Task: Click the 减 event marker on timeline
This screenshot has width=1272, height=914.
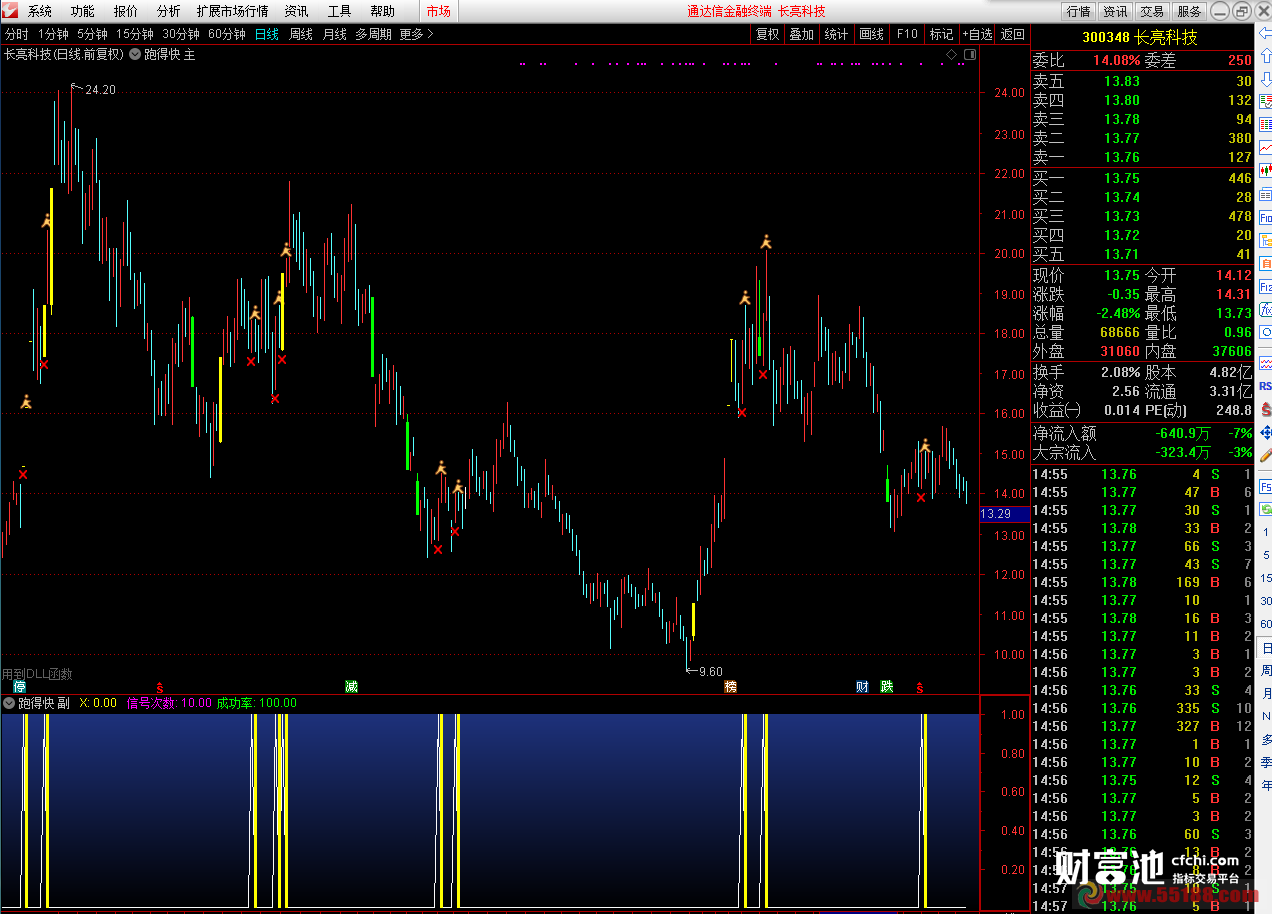Action: (351, 687)
